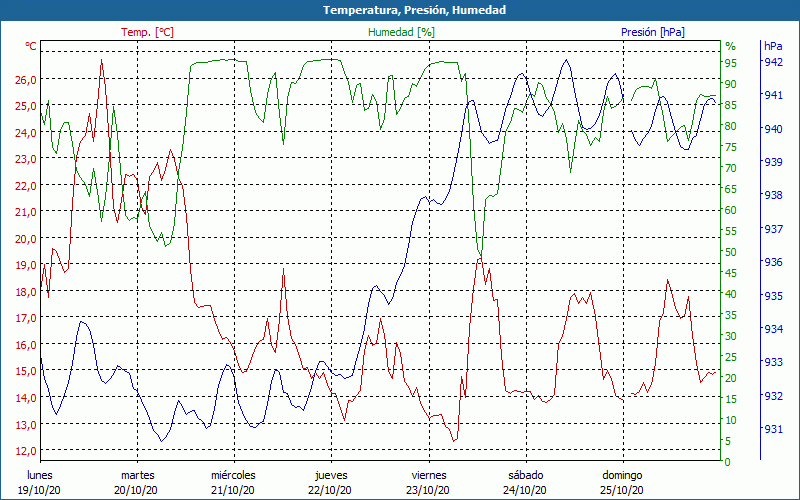
Task: Click the green humidity minimum on viernes
Action: [x=480, y=255]
